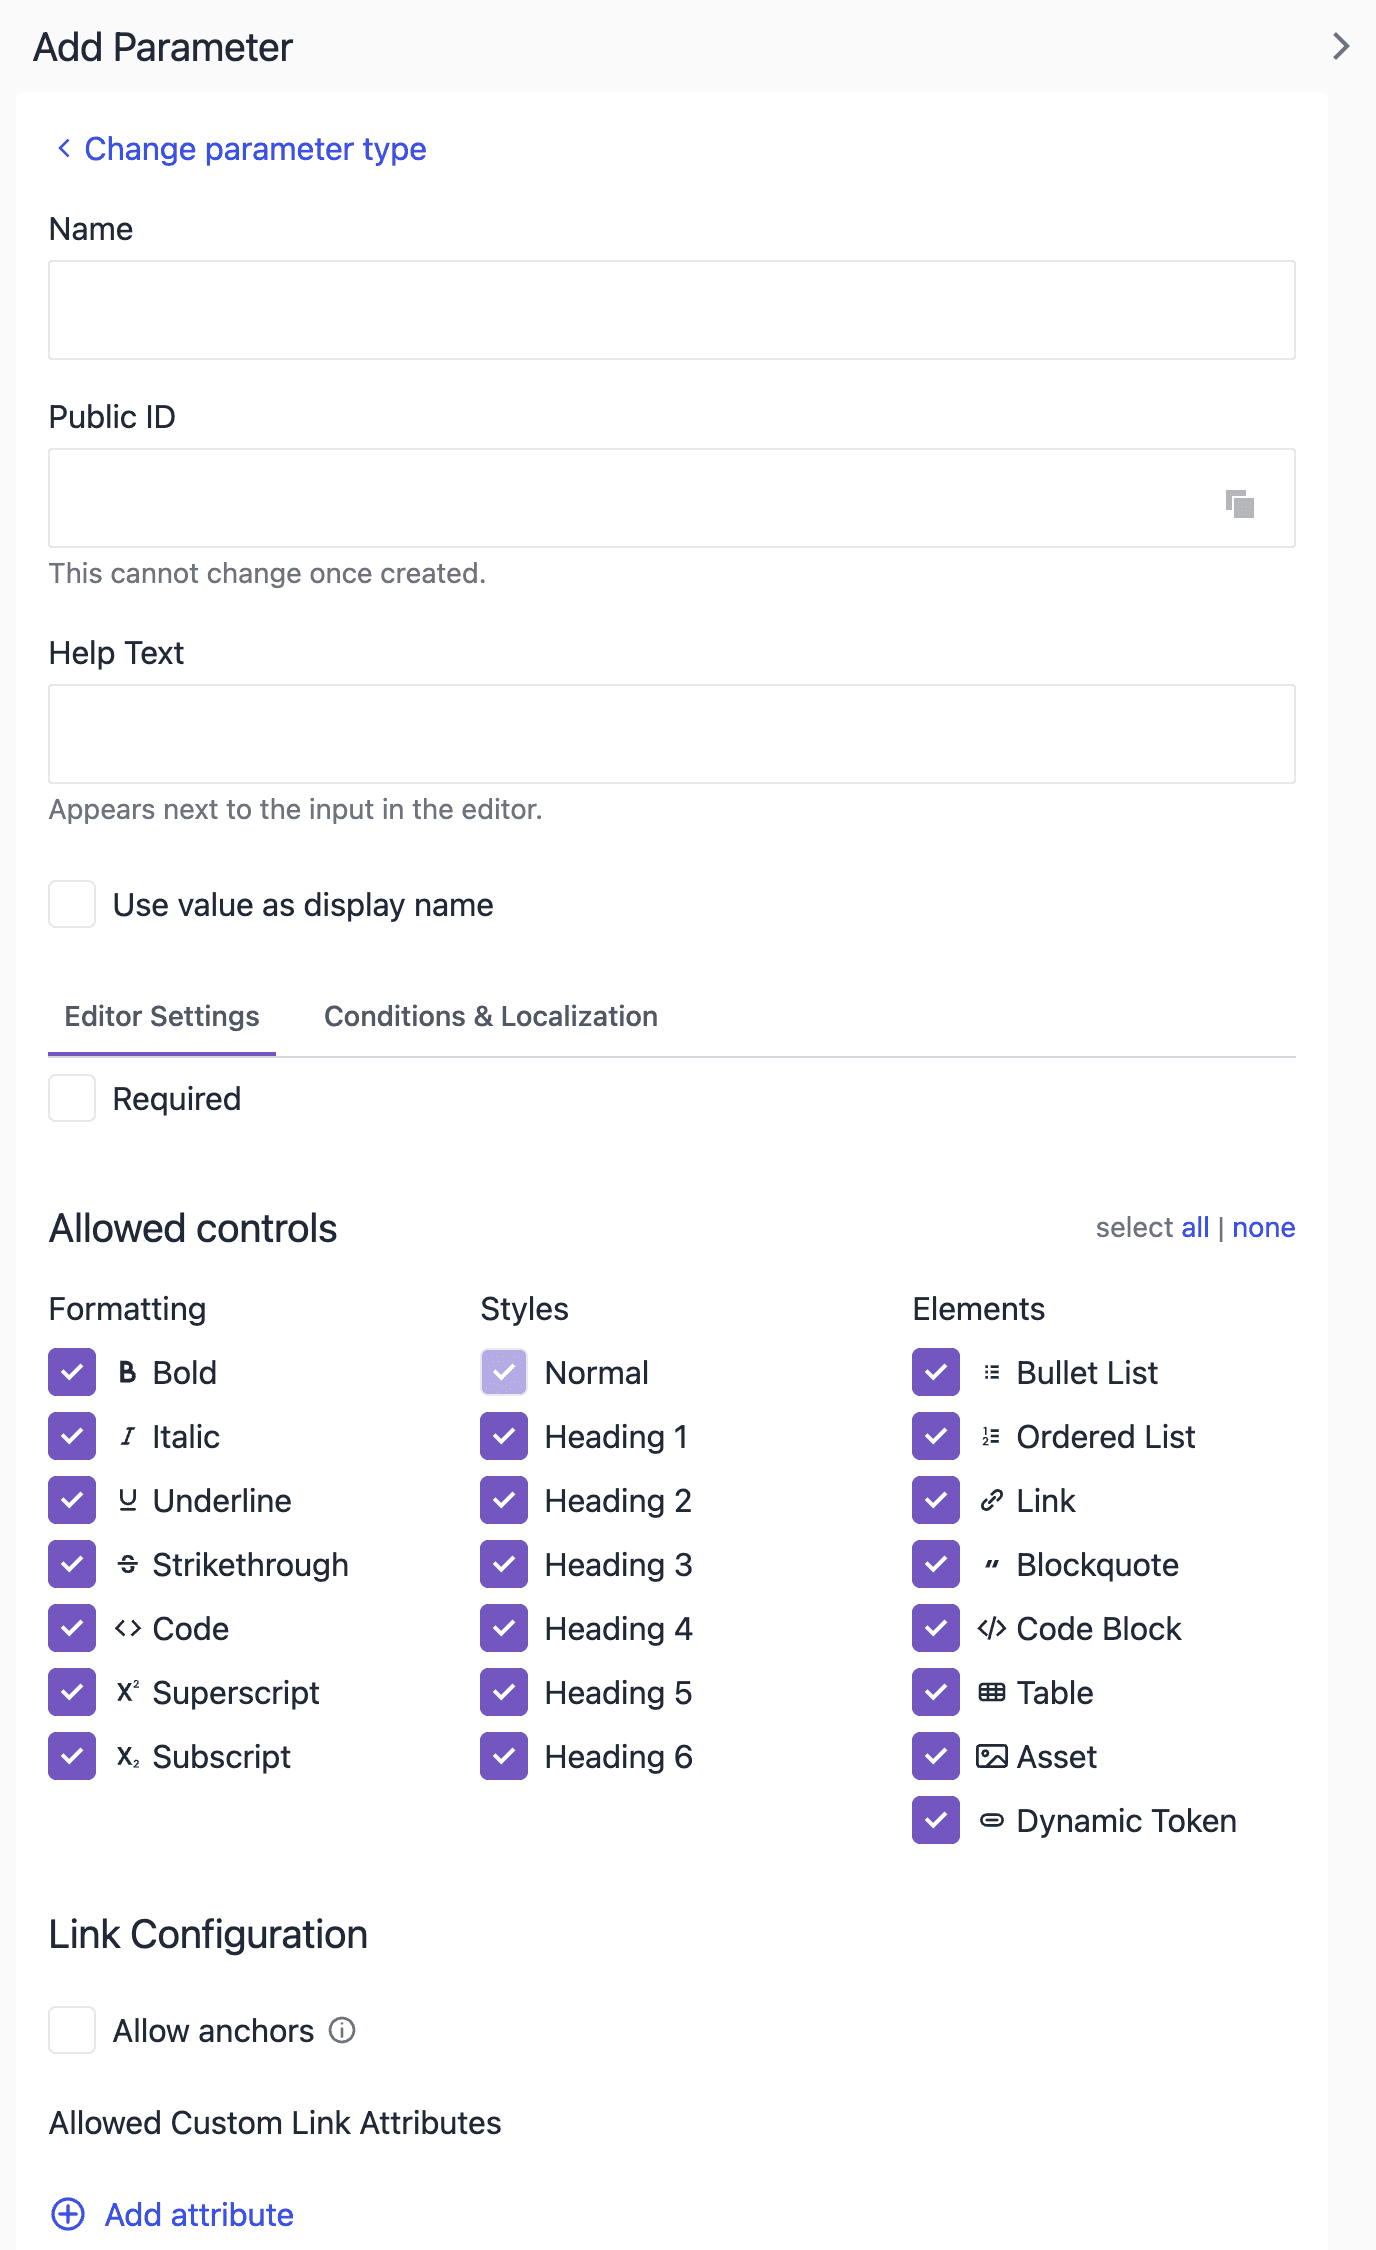Click the Ordered List icon
The width and height of the screenshot is (1376, 2250).
pos(991,1436)
